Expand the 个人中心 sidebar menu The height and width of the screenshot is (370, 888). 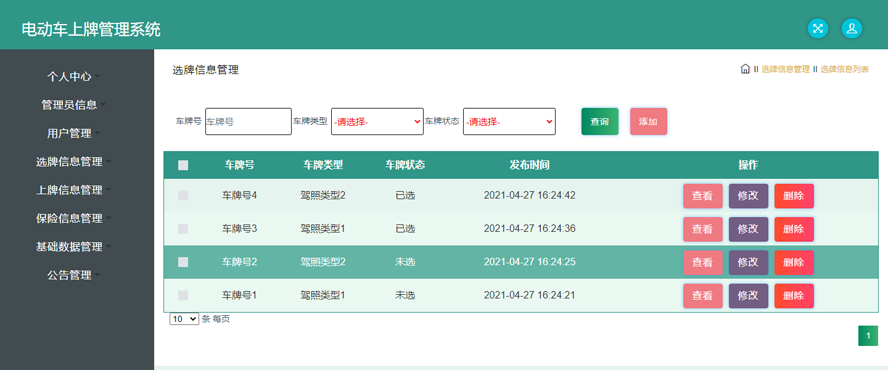[x=74, y=76]
